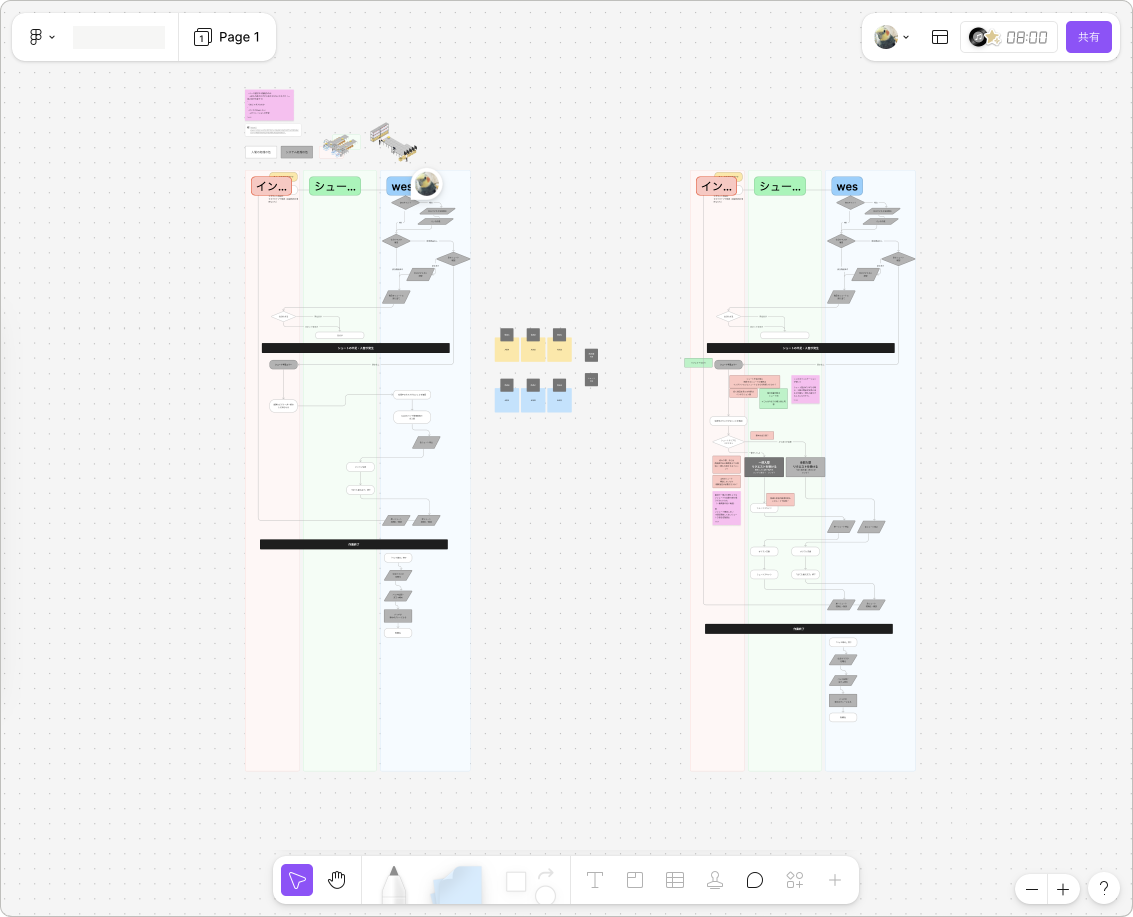Zoom out with the minus button
1133x917 pixels.
click(x=1031, y=889)
